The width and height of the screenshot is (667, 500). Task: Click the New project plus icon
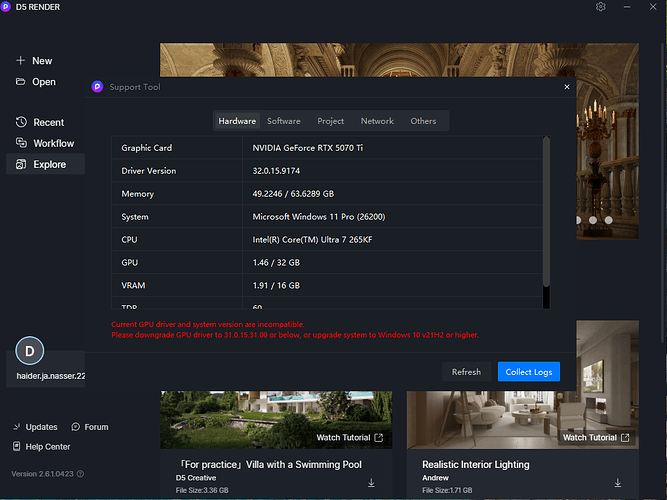click(x=20, y=61)
